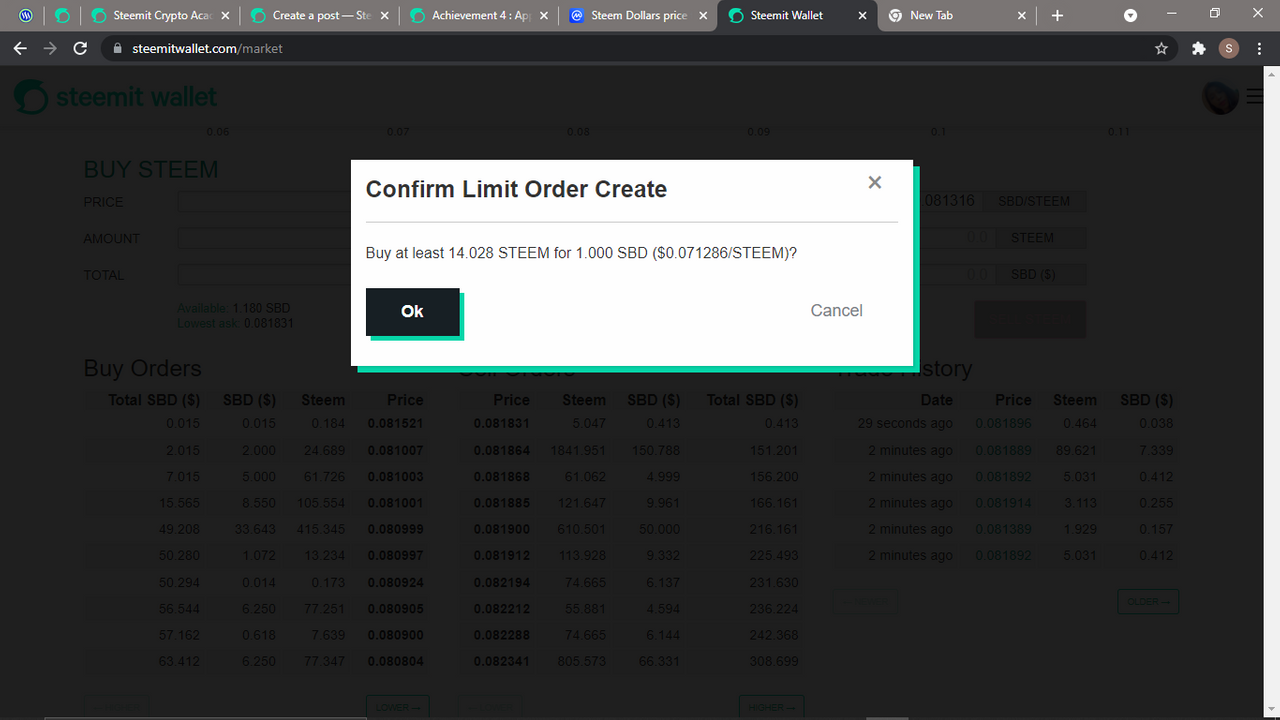Image resolution: width=1280 pixels, height=720 pixels.
Task: Open Chrome's three-dot menu
Action: [x=1259, y=48]
